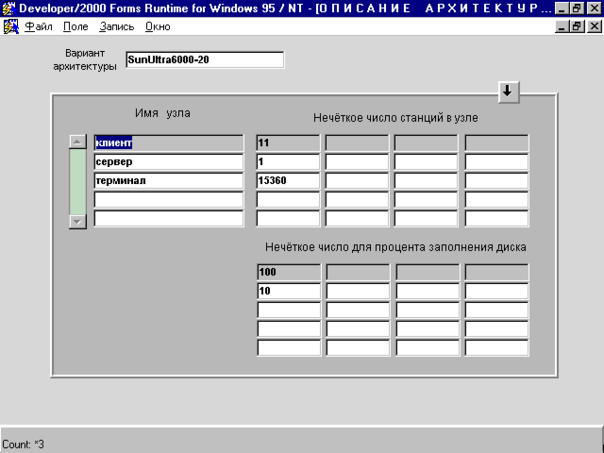
Task: Click the form document icon in the menu bar
Action: pos(11,27)
